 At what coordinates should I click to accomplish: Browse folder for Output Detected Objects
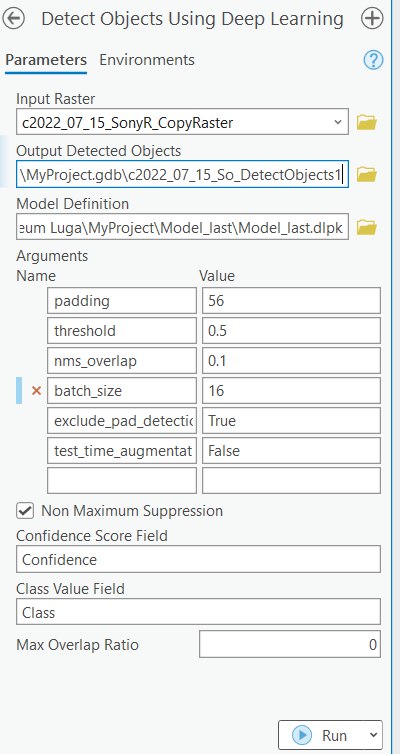click(x=366, y=174)
